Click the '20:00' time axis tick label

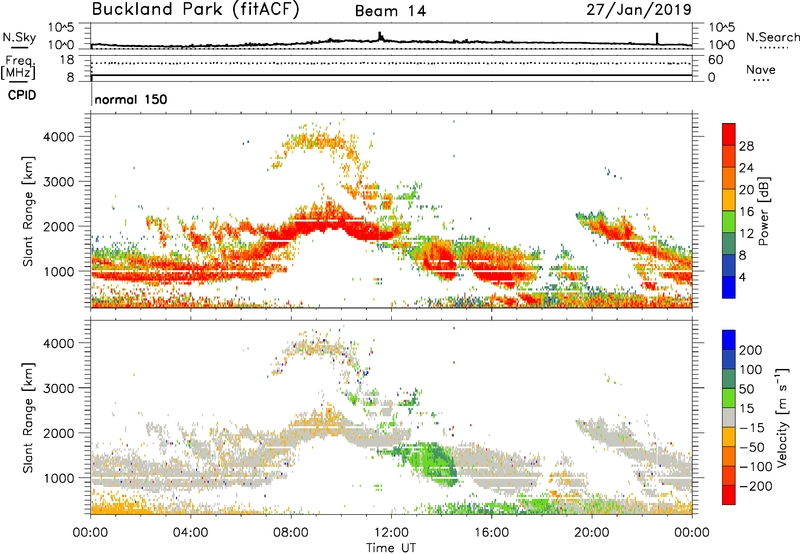tap(592, 533)
